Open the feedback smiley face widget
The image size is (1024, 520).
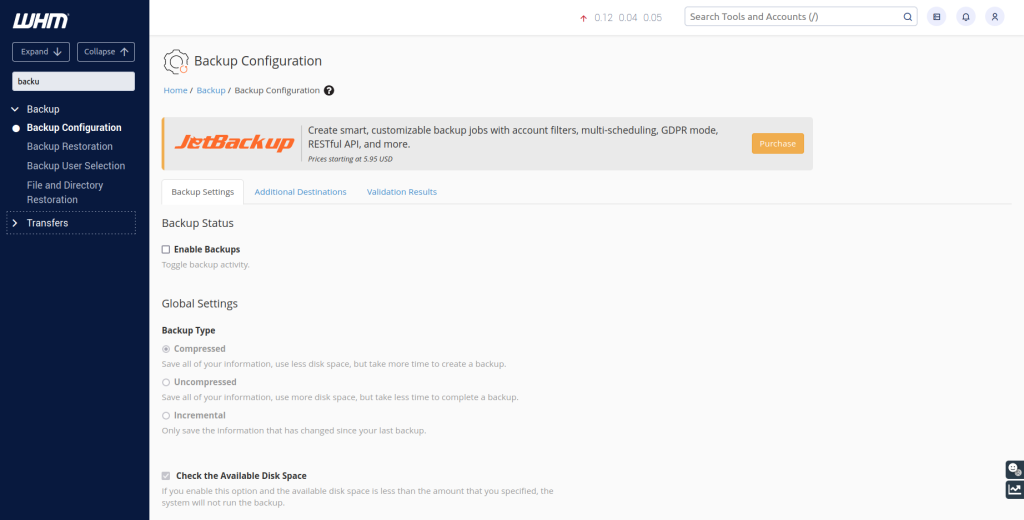[x=1014, y=469]
